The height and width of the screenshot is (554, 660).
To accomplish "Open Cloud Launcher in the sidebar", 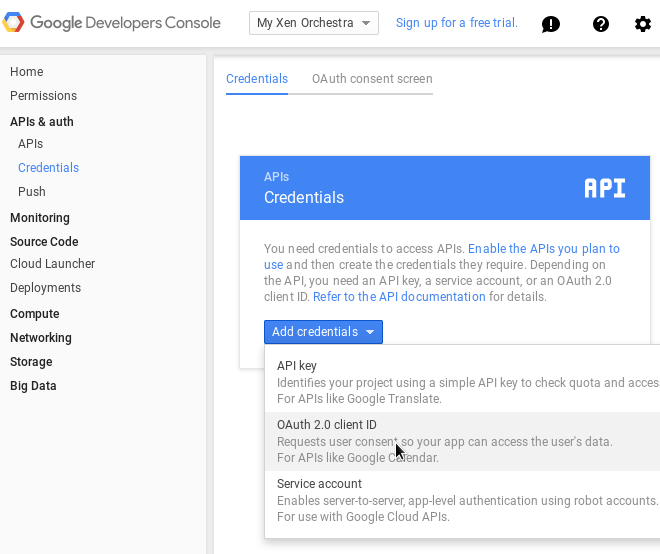I will (53, 264).
